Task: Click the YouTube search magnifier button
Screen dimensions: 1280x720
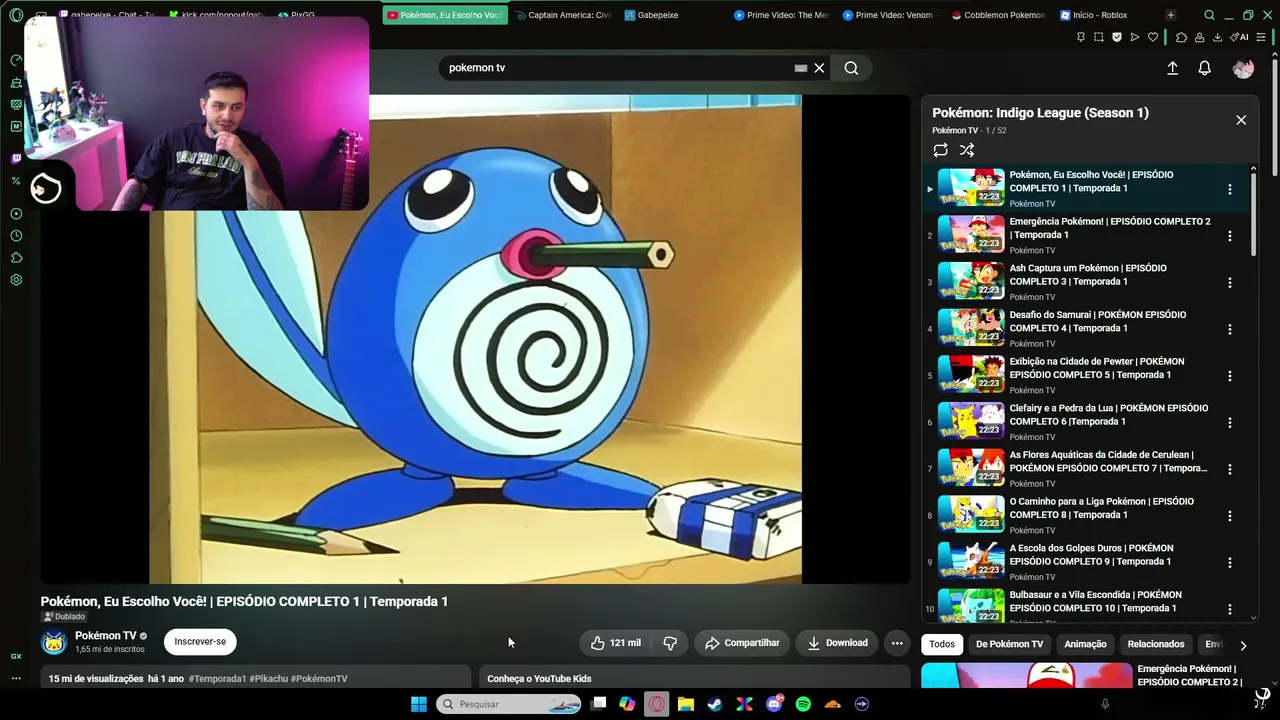Action: [x=851, y=68]
